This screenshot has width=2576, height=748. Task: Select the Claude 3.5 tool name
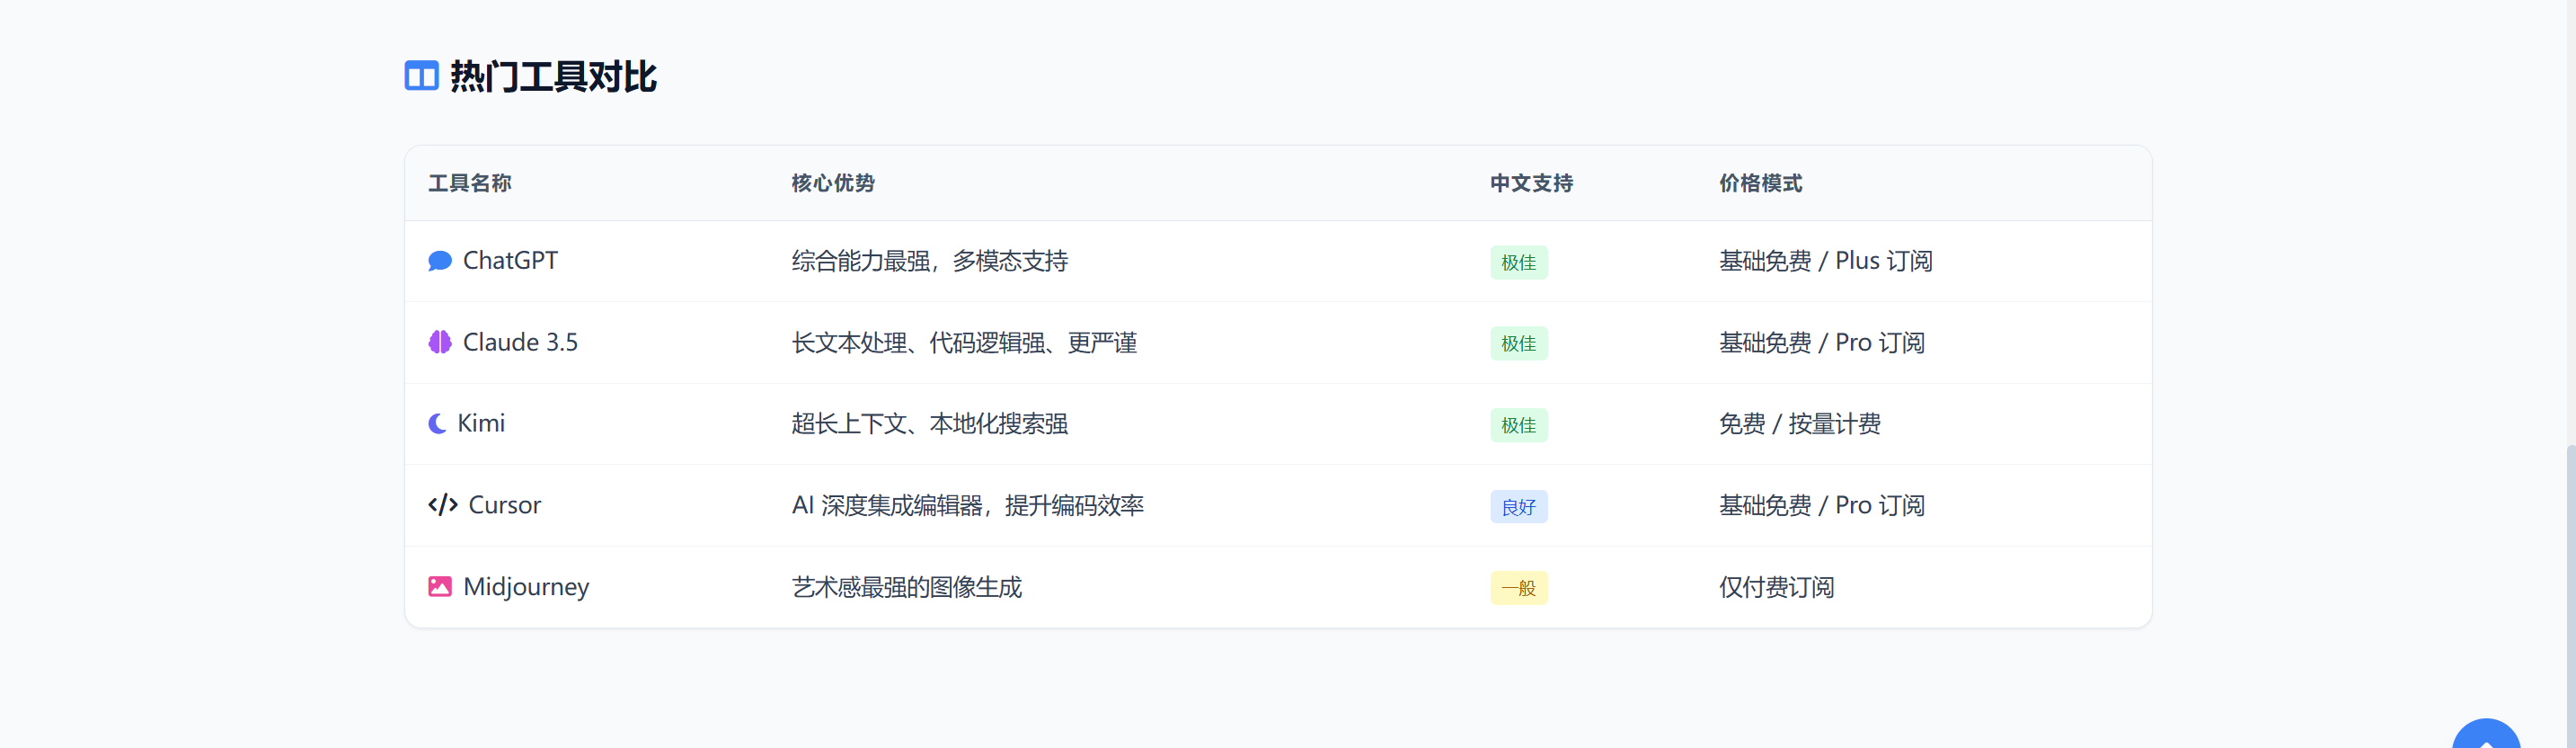tap(520, 342)
